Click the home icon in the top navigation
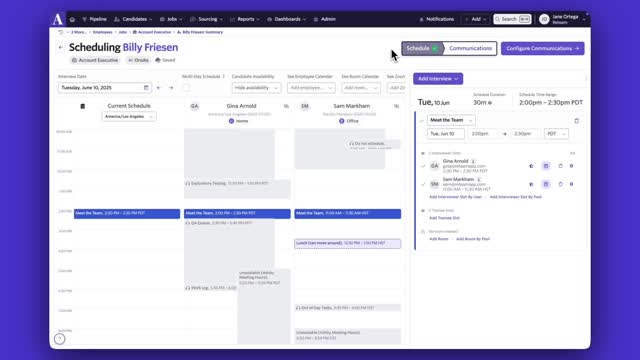 click(72, 19)
